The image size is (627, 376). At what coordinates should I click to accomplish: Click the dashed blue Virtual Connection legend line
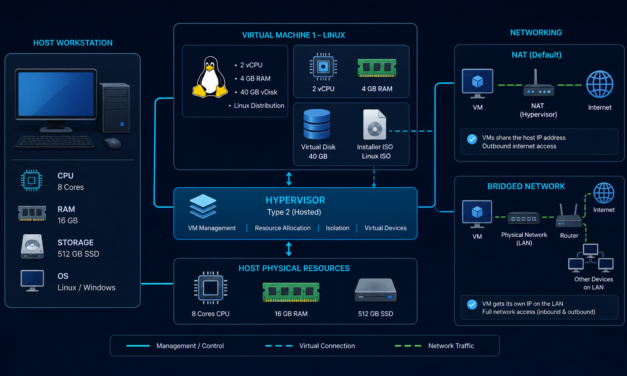279,346
